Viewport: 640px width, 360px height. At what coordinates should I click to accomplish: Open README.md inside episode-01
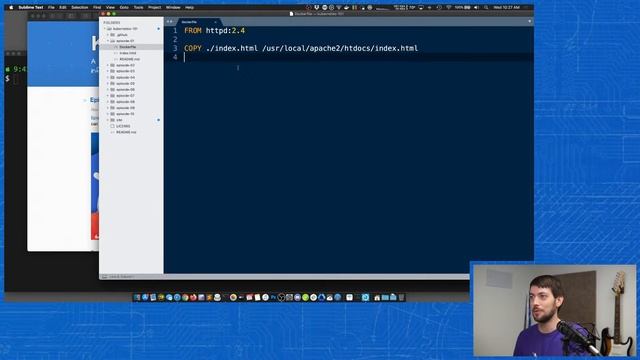129,59
